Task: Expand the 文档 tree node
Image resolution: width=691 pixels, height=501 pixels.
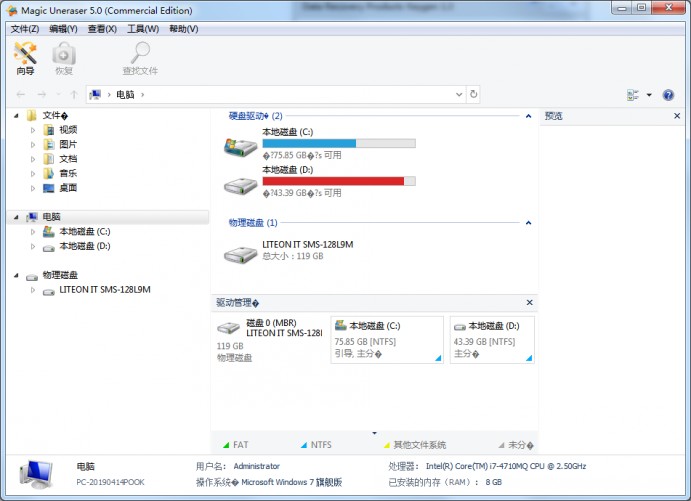Action: (x=33, y=159)
